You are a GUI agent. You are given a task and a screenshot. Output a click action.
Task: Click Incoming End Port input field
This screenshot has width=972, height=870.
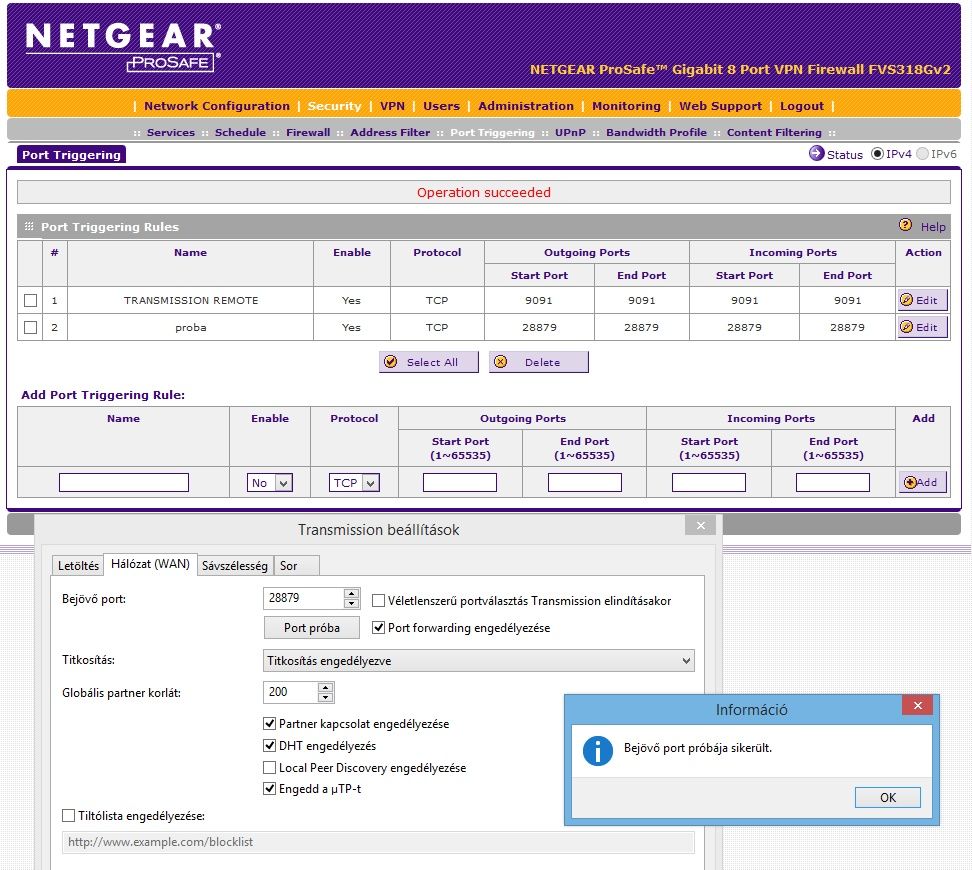[833, 482]
